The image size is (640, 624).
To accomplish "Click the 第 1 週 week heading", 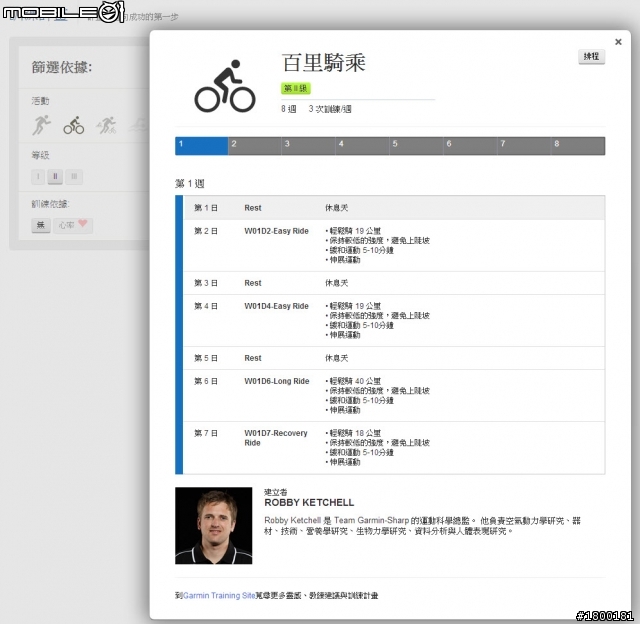I will coord(190,184).
